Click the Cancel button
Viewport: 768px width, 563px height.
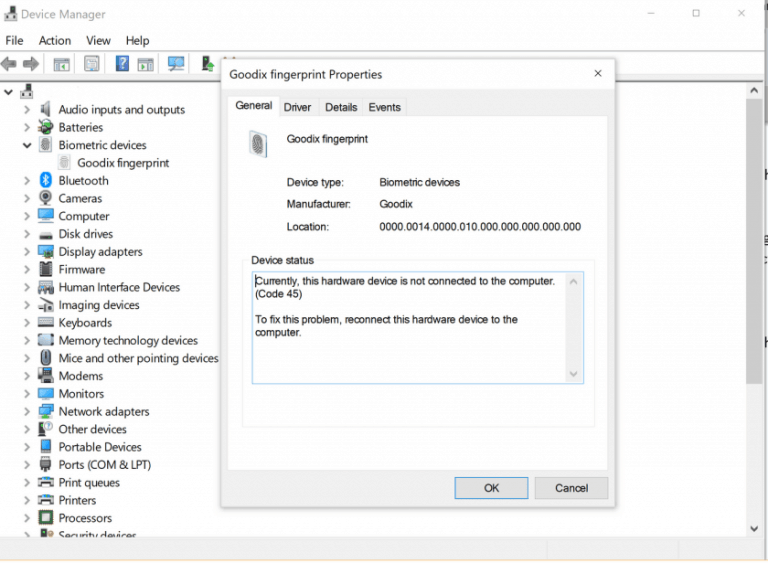point(571,488)
